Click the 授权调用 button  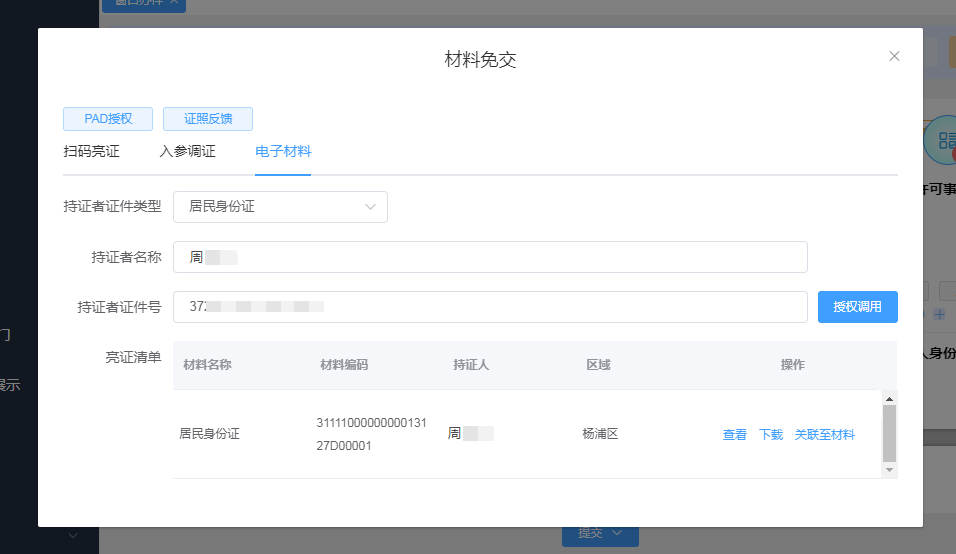pos(857,307)
